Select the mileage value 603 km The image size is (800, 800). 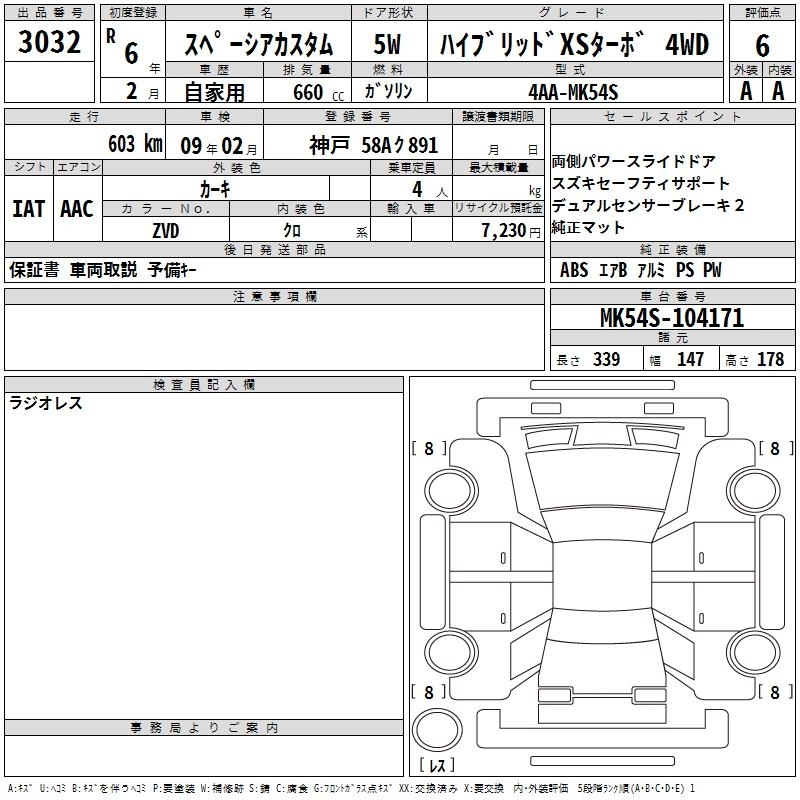[133, 143]
